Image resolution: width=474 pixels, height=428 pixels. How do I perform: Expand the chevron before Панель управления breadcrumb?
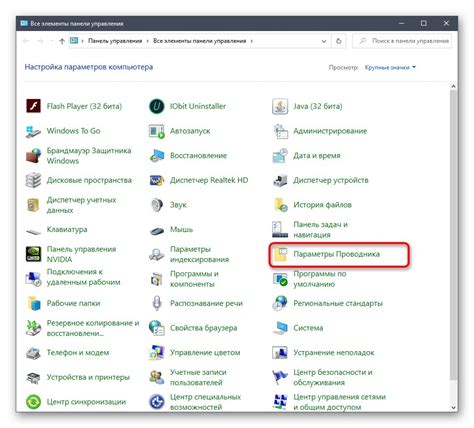(83, 41)
